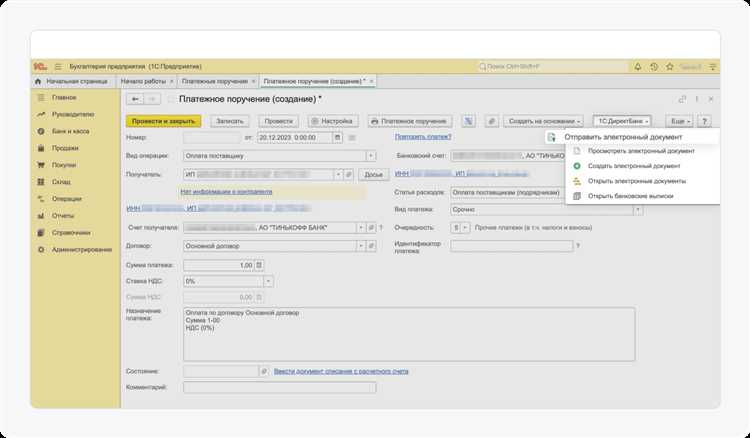Screen dimensions: 750x438
Task: Open the Создать на основании dropdown
Action: pyautogui.click(x=543, y=121)
